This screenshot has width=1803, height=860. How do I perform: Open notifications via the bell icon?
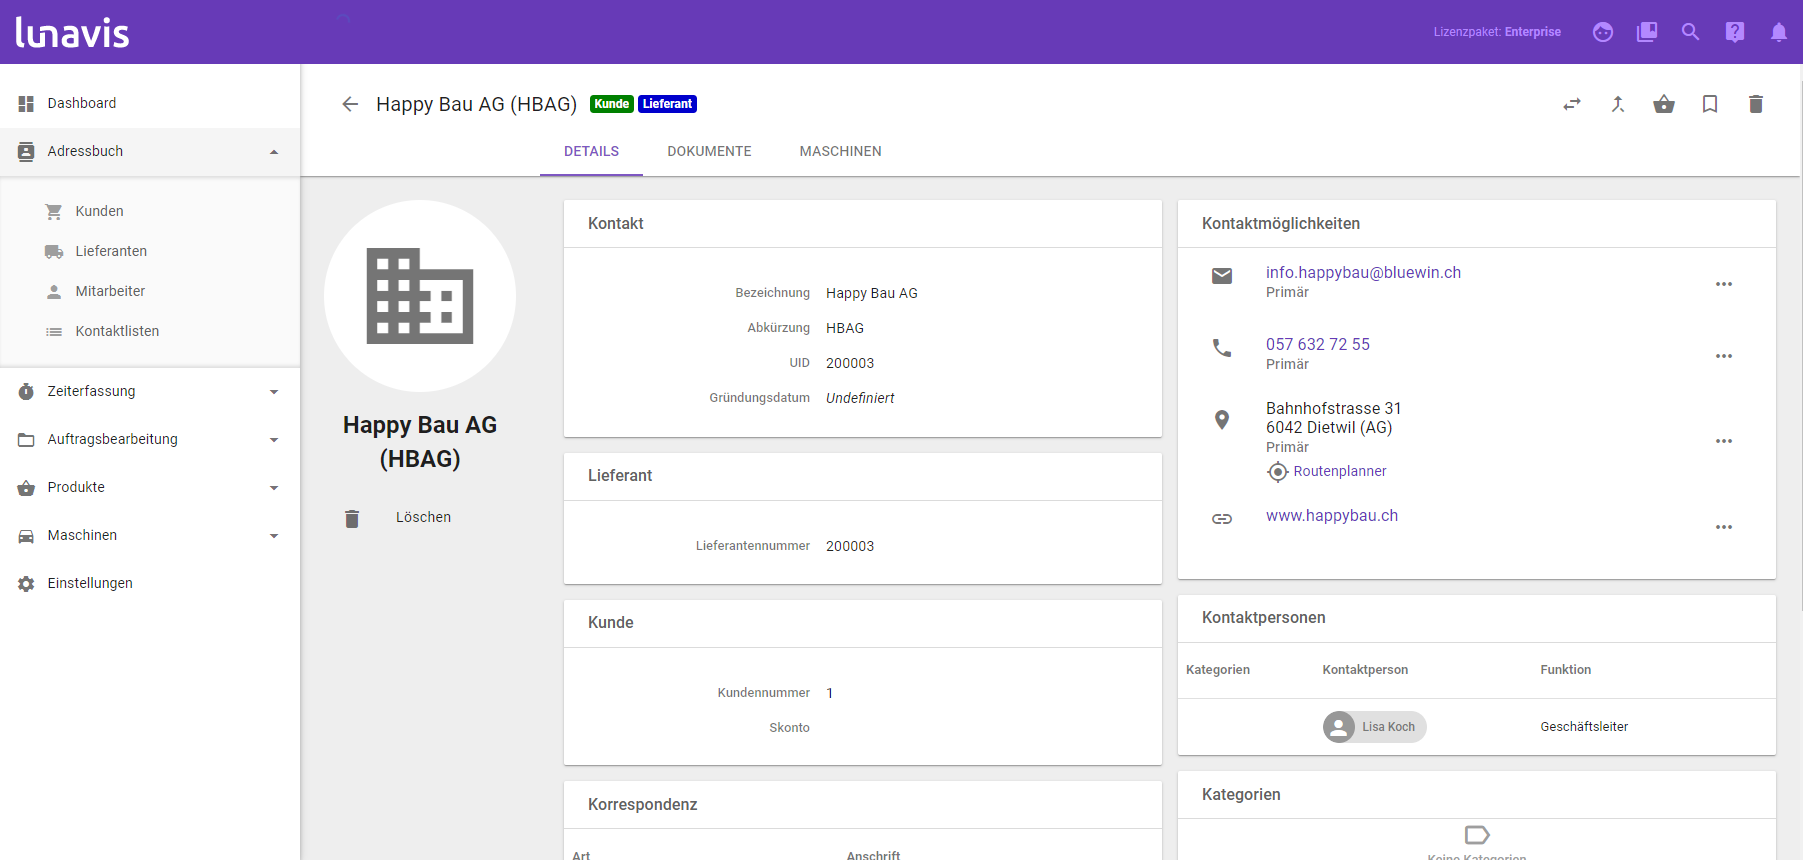point(1779,32)
